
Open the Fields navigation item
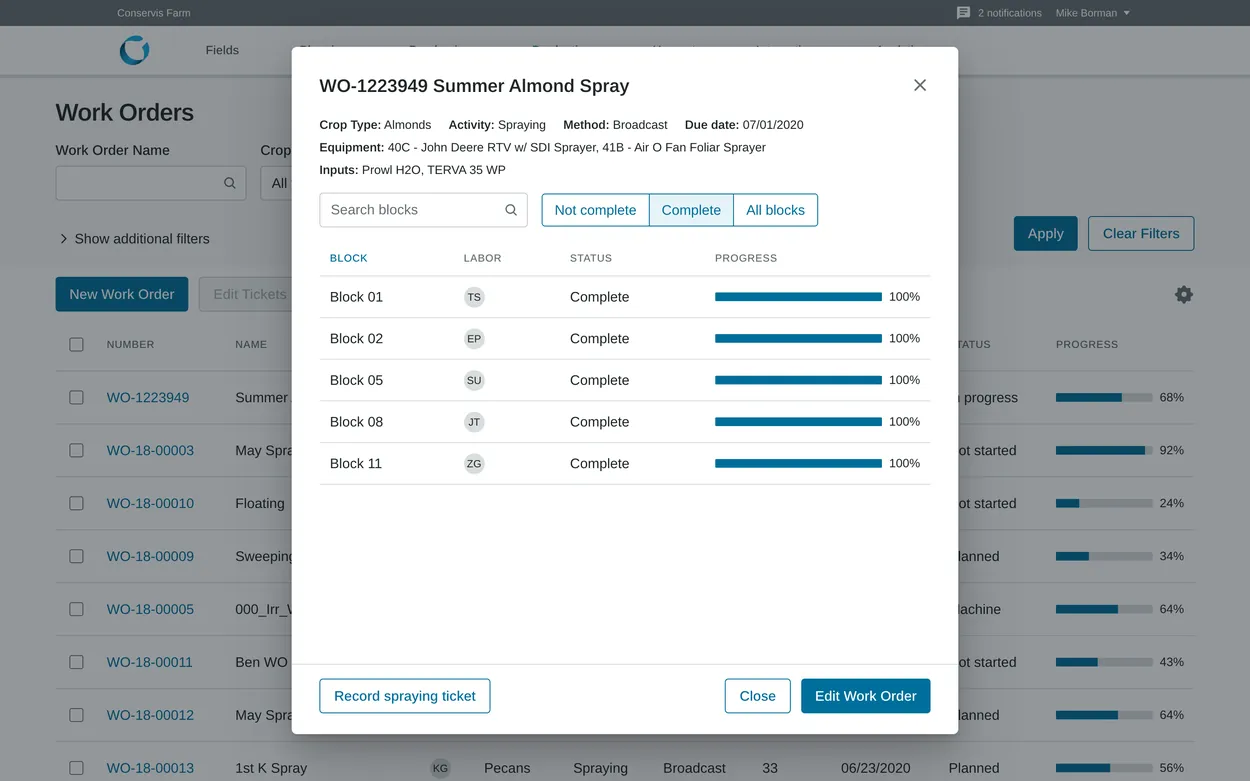pos(222,50)
